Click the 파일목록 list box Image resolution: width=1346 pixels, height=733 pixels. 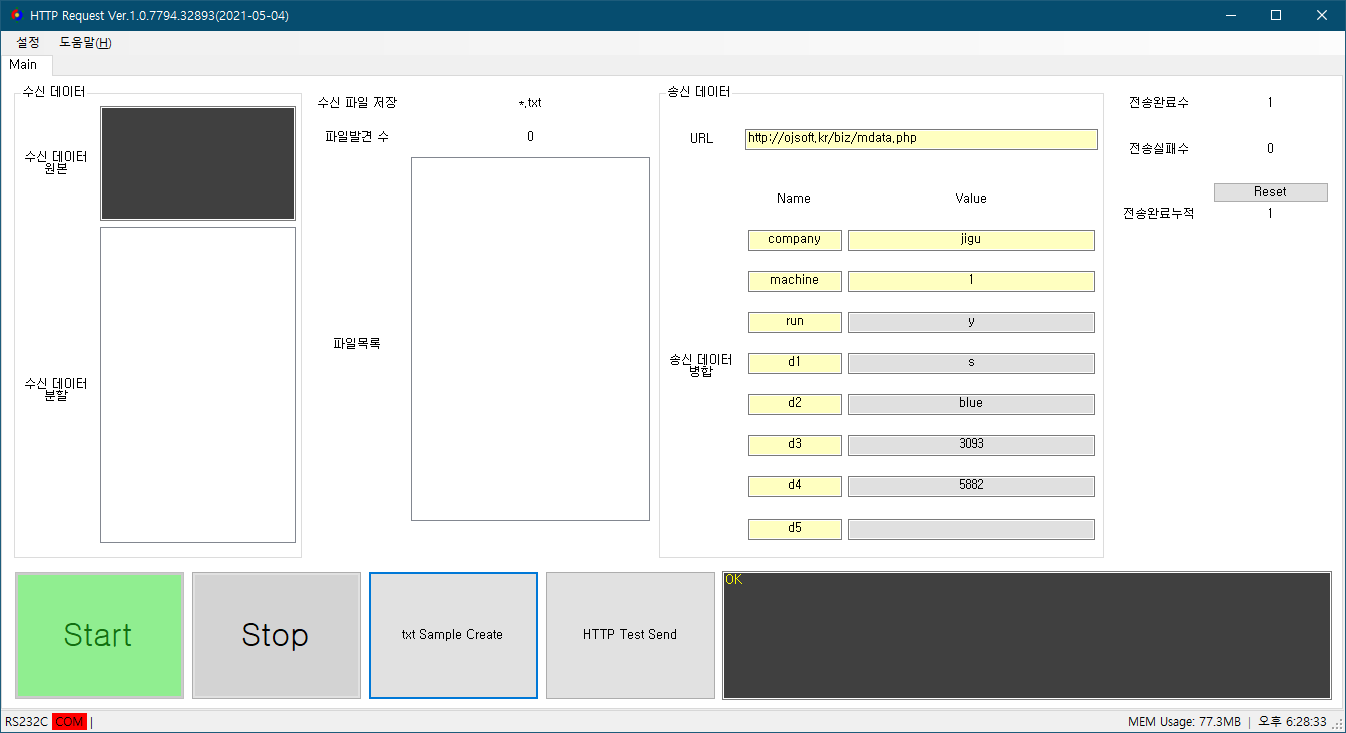(530, 339)
